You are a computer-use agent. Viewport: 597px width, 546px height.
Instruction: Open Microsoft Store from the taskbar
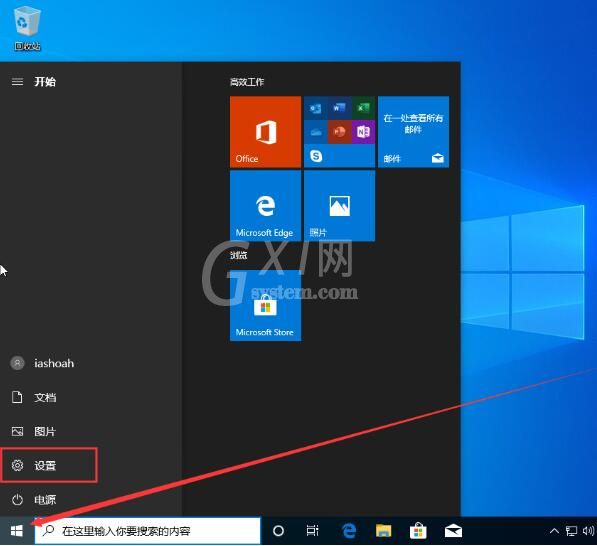[x=418, y=531]
